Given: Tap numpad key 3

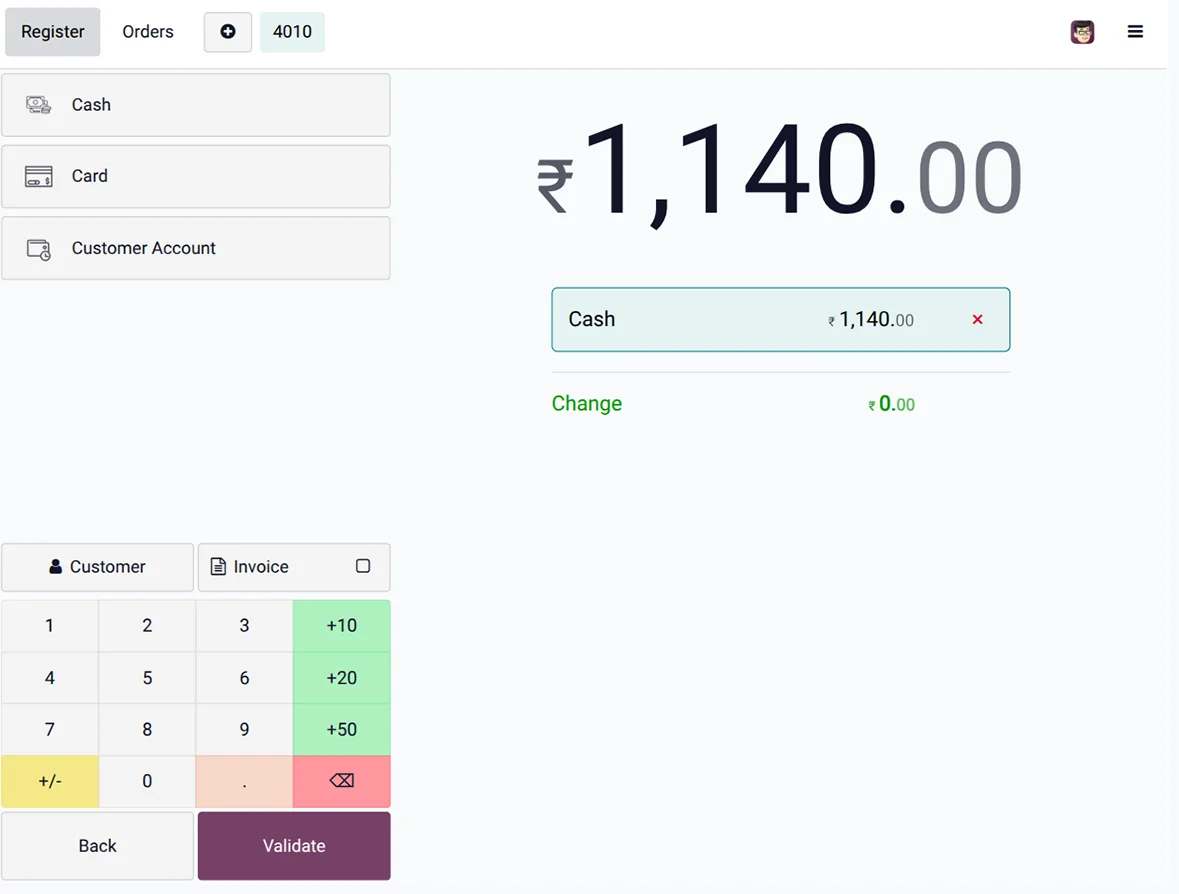Looking at the screenshot, I should click(x=244, y=626).
